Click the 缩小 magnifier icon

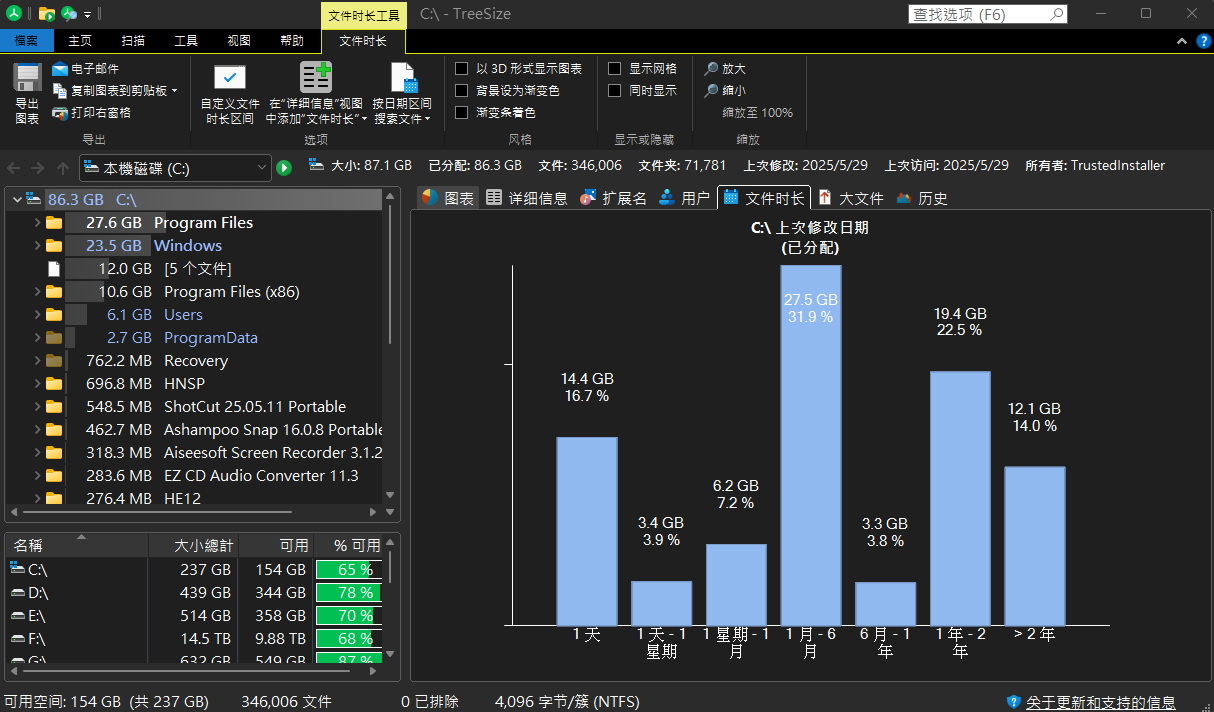pos(711,90)
